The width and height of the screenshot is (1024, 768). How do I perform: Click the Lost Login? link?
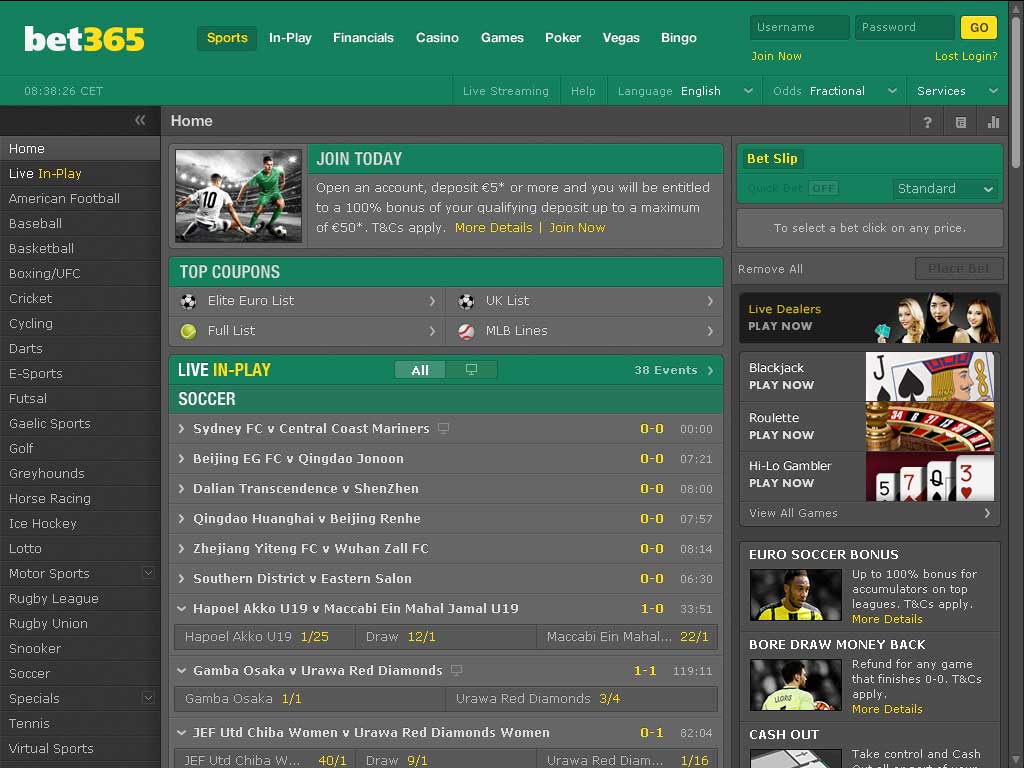(966, 56)
